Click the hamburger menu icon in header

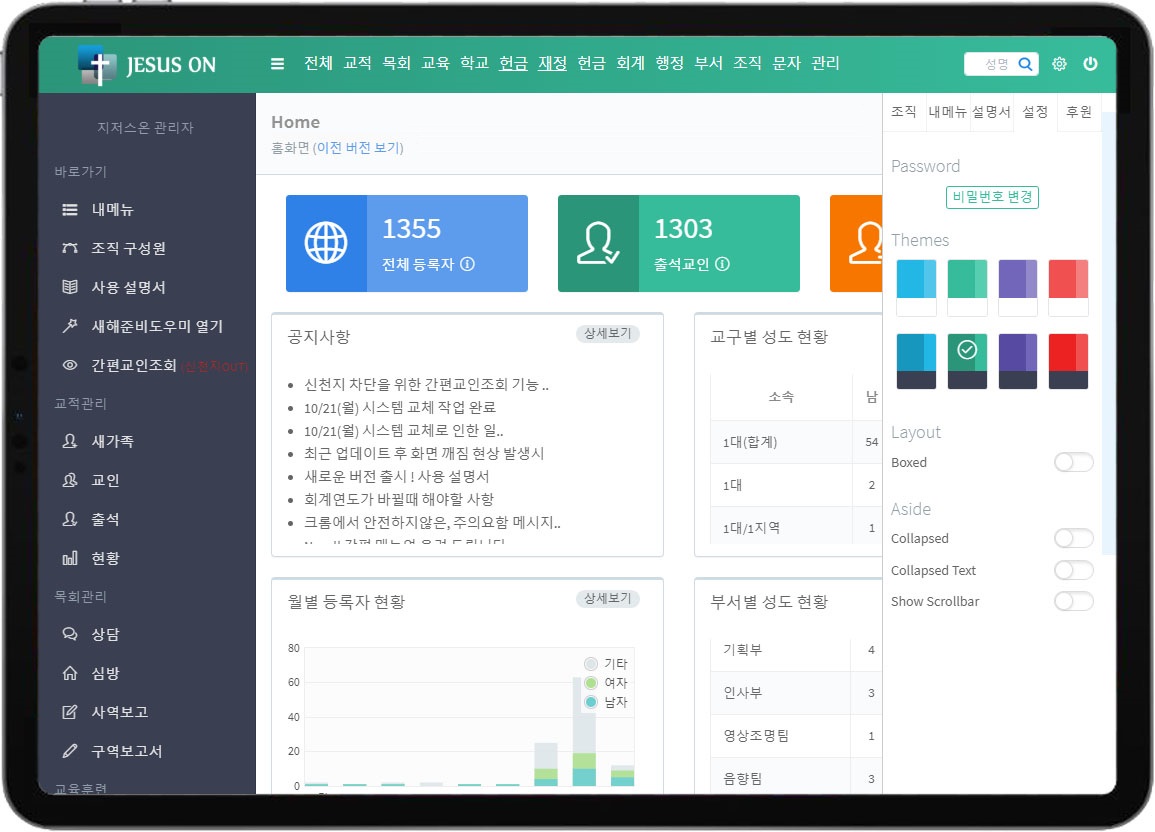click(278, 64)
